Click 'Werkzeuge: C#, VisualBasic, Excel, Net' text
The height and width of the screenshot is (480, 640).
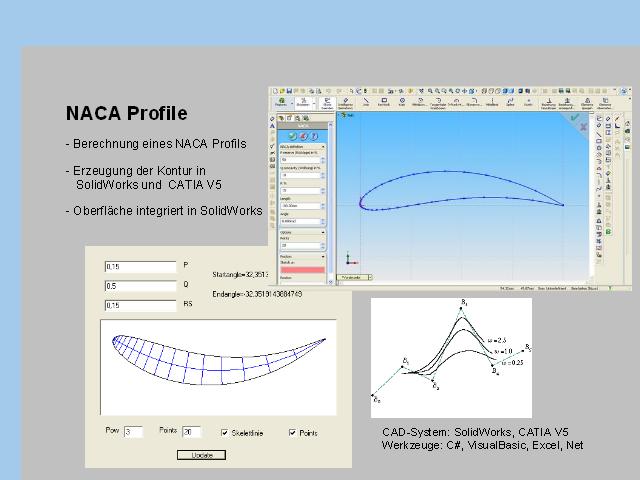(482, 445)
